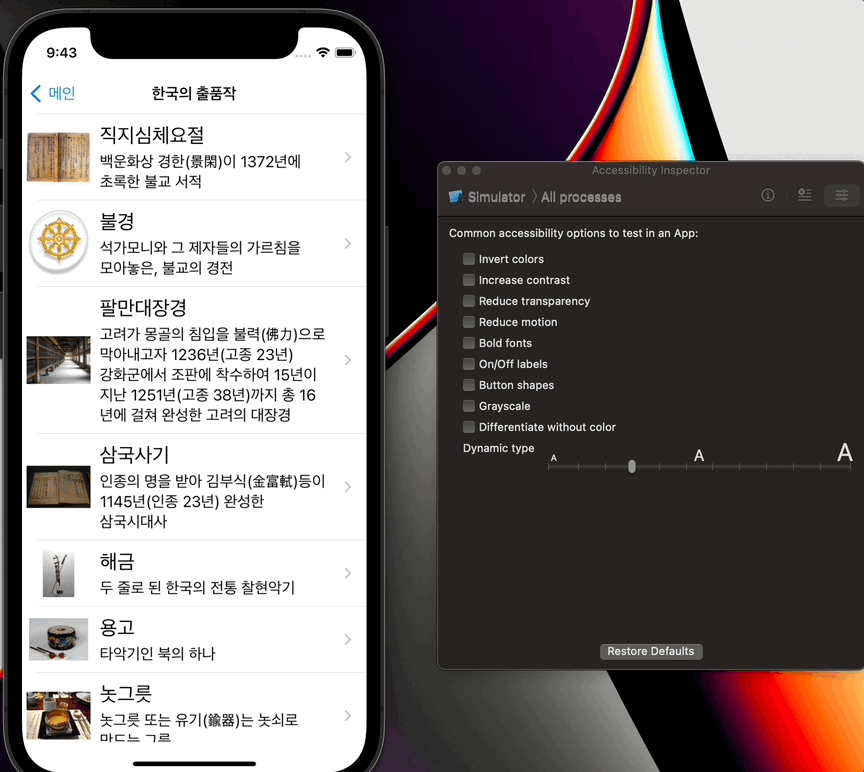Open the 직지심체요절 row chevron
The image size is (864, 772).
click(x=348, y=158)
